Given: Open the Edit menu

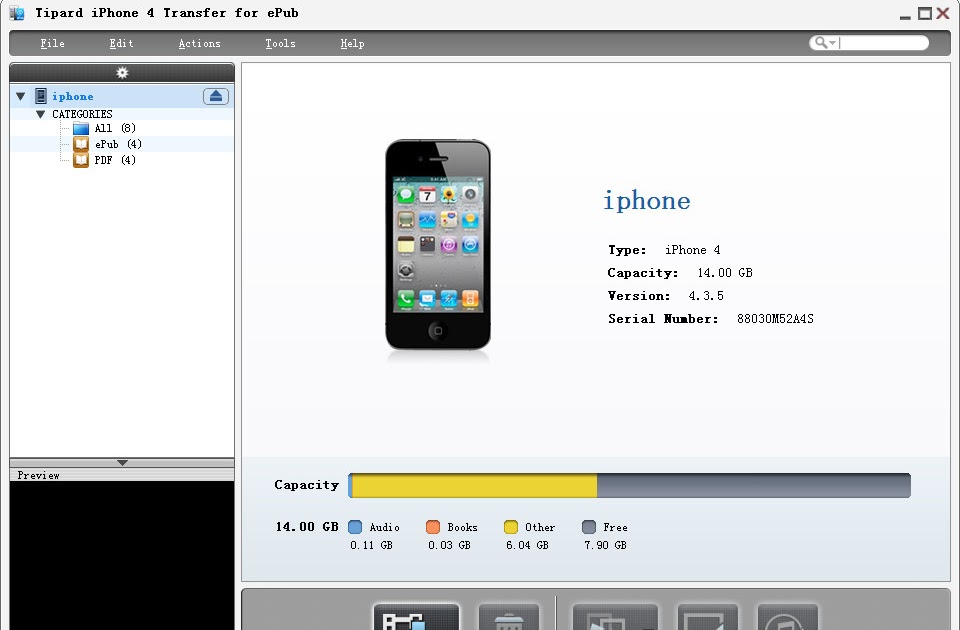Looking at the screenshot, I should click(121, 43).
